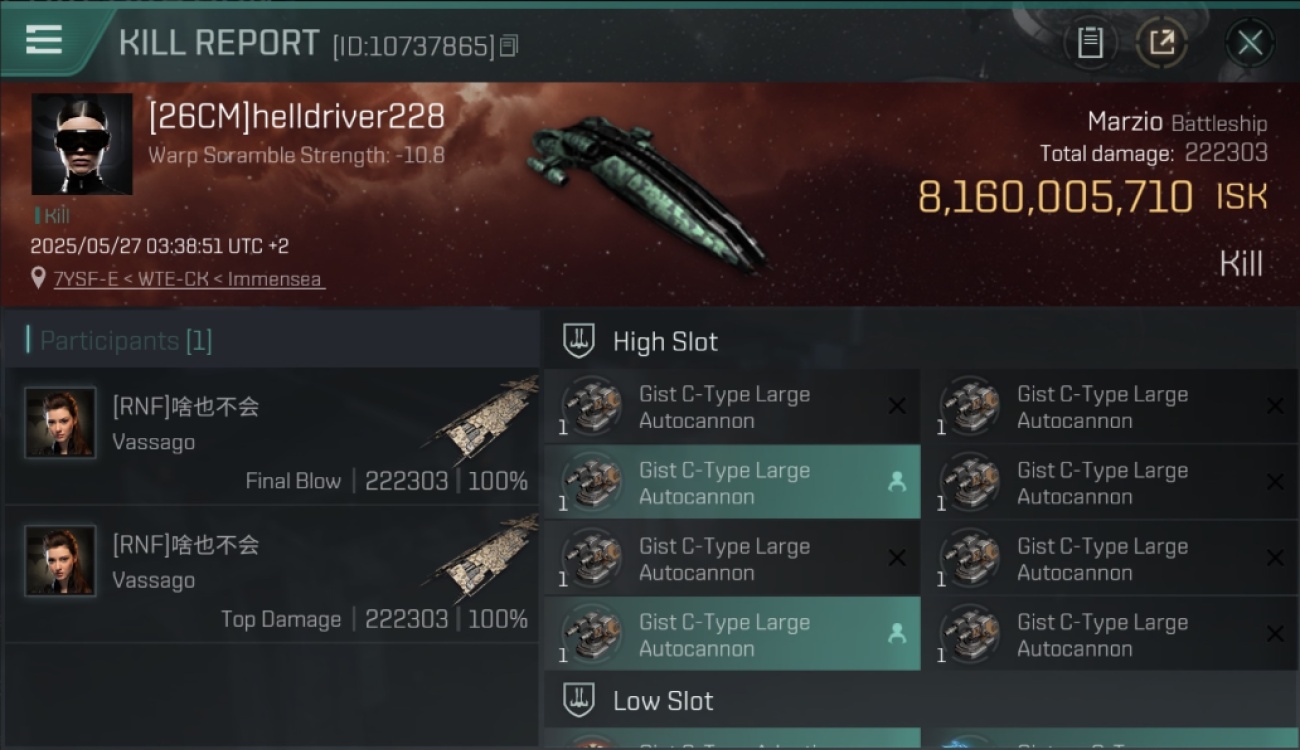Select first highlighted Gist C-Type Autocannon
The height and width of the screenshot is (750, 1300).
(732, 482)
